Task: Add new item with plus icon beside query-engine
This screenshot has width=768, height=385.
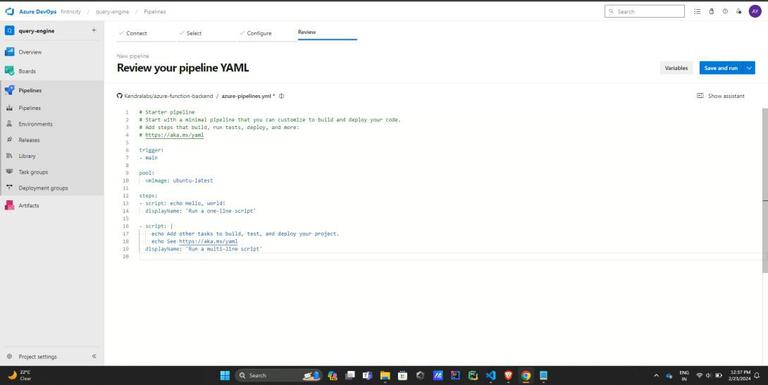Action: [94, 30]
